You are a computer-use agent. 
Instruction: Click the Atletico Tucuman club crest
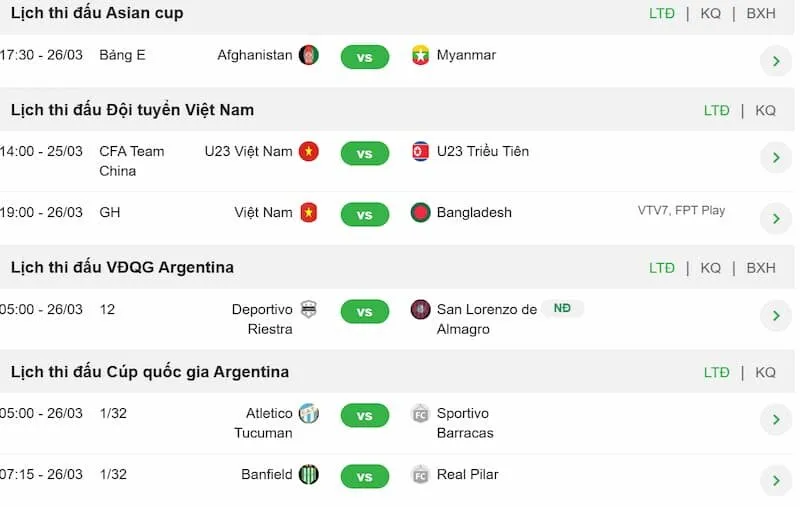tap(309, 414)
